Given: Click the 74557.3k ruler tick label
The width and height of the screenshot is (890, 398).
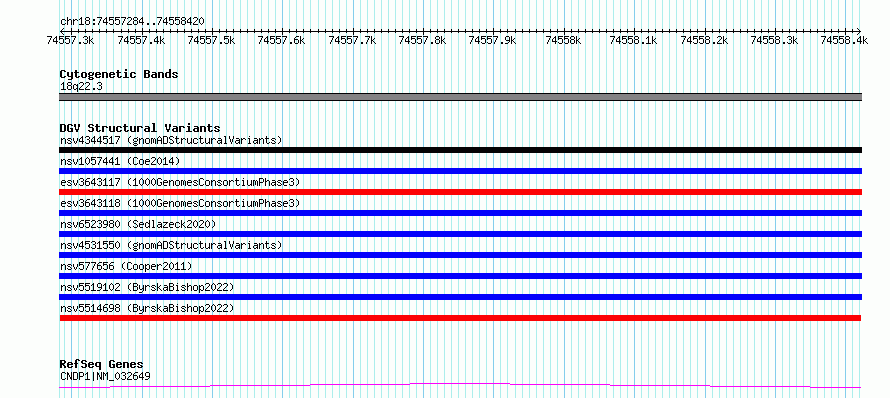Looking at the screenshot, I should (70, 40).
